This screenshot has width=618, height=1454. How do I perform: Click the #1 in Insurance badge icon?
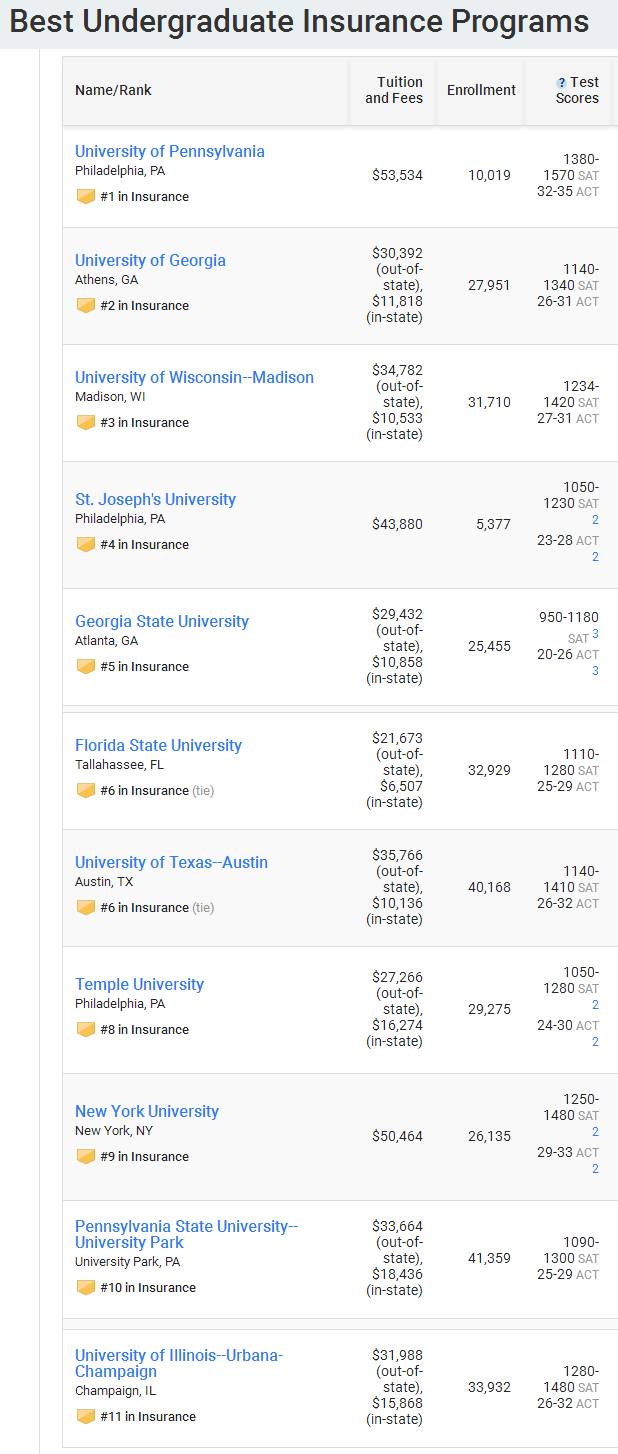86,197
